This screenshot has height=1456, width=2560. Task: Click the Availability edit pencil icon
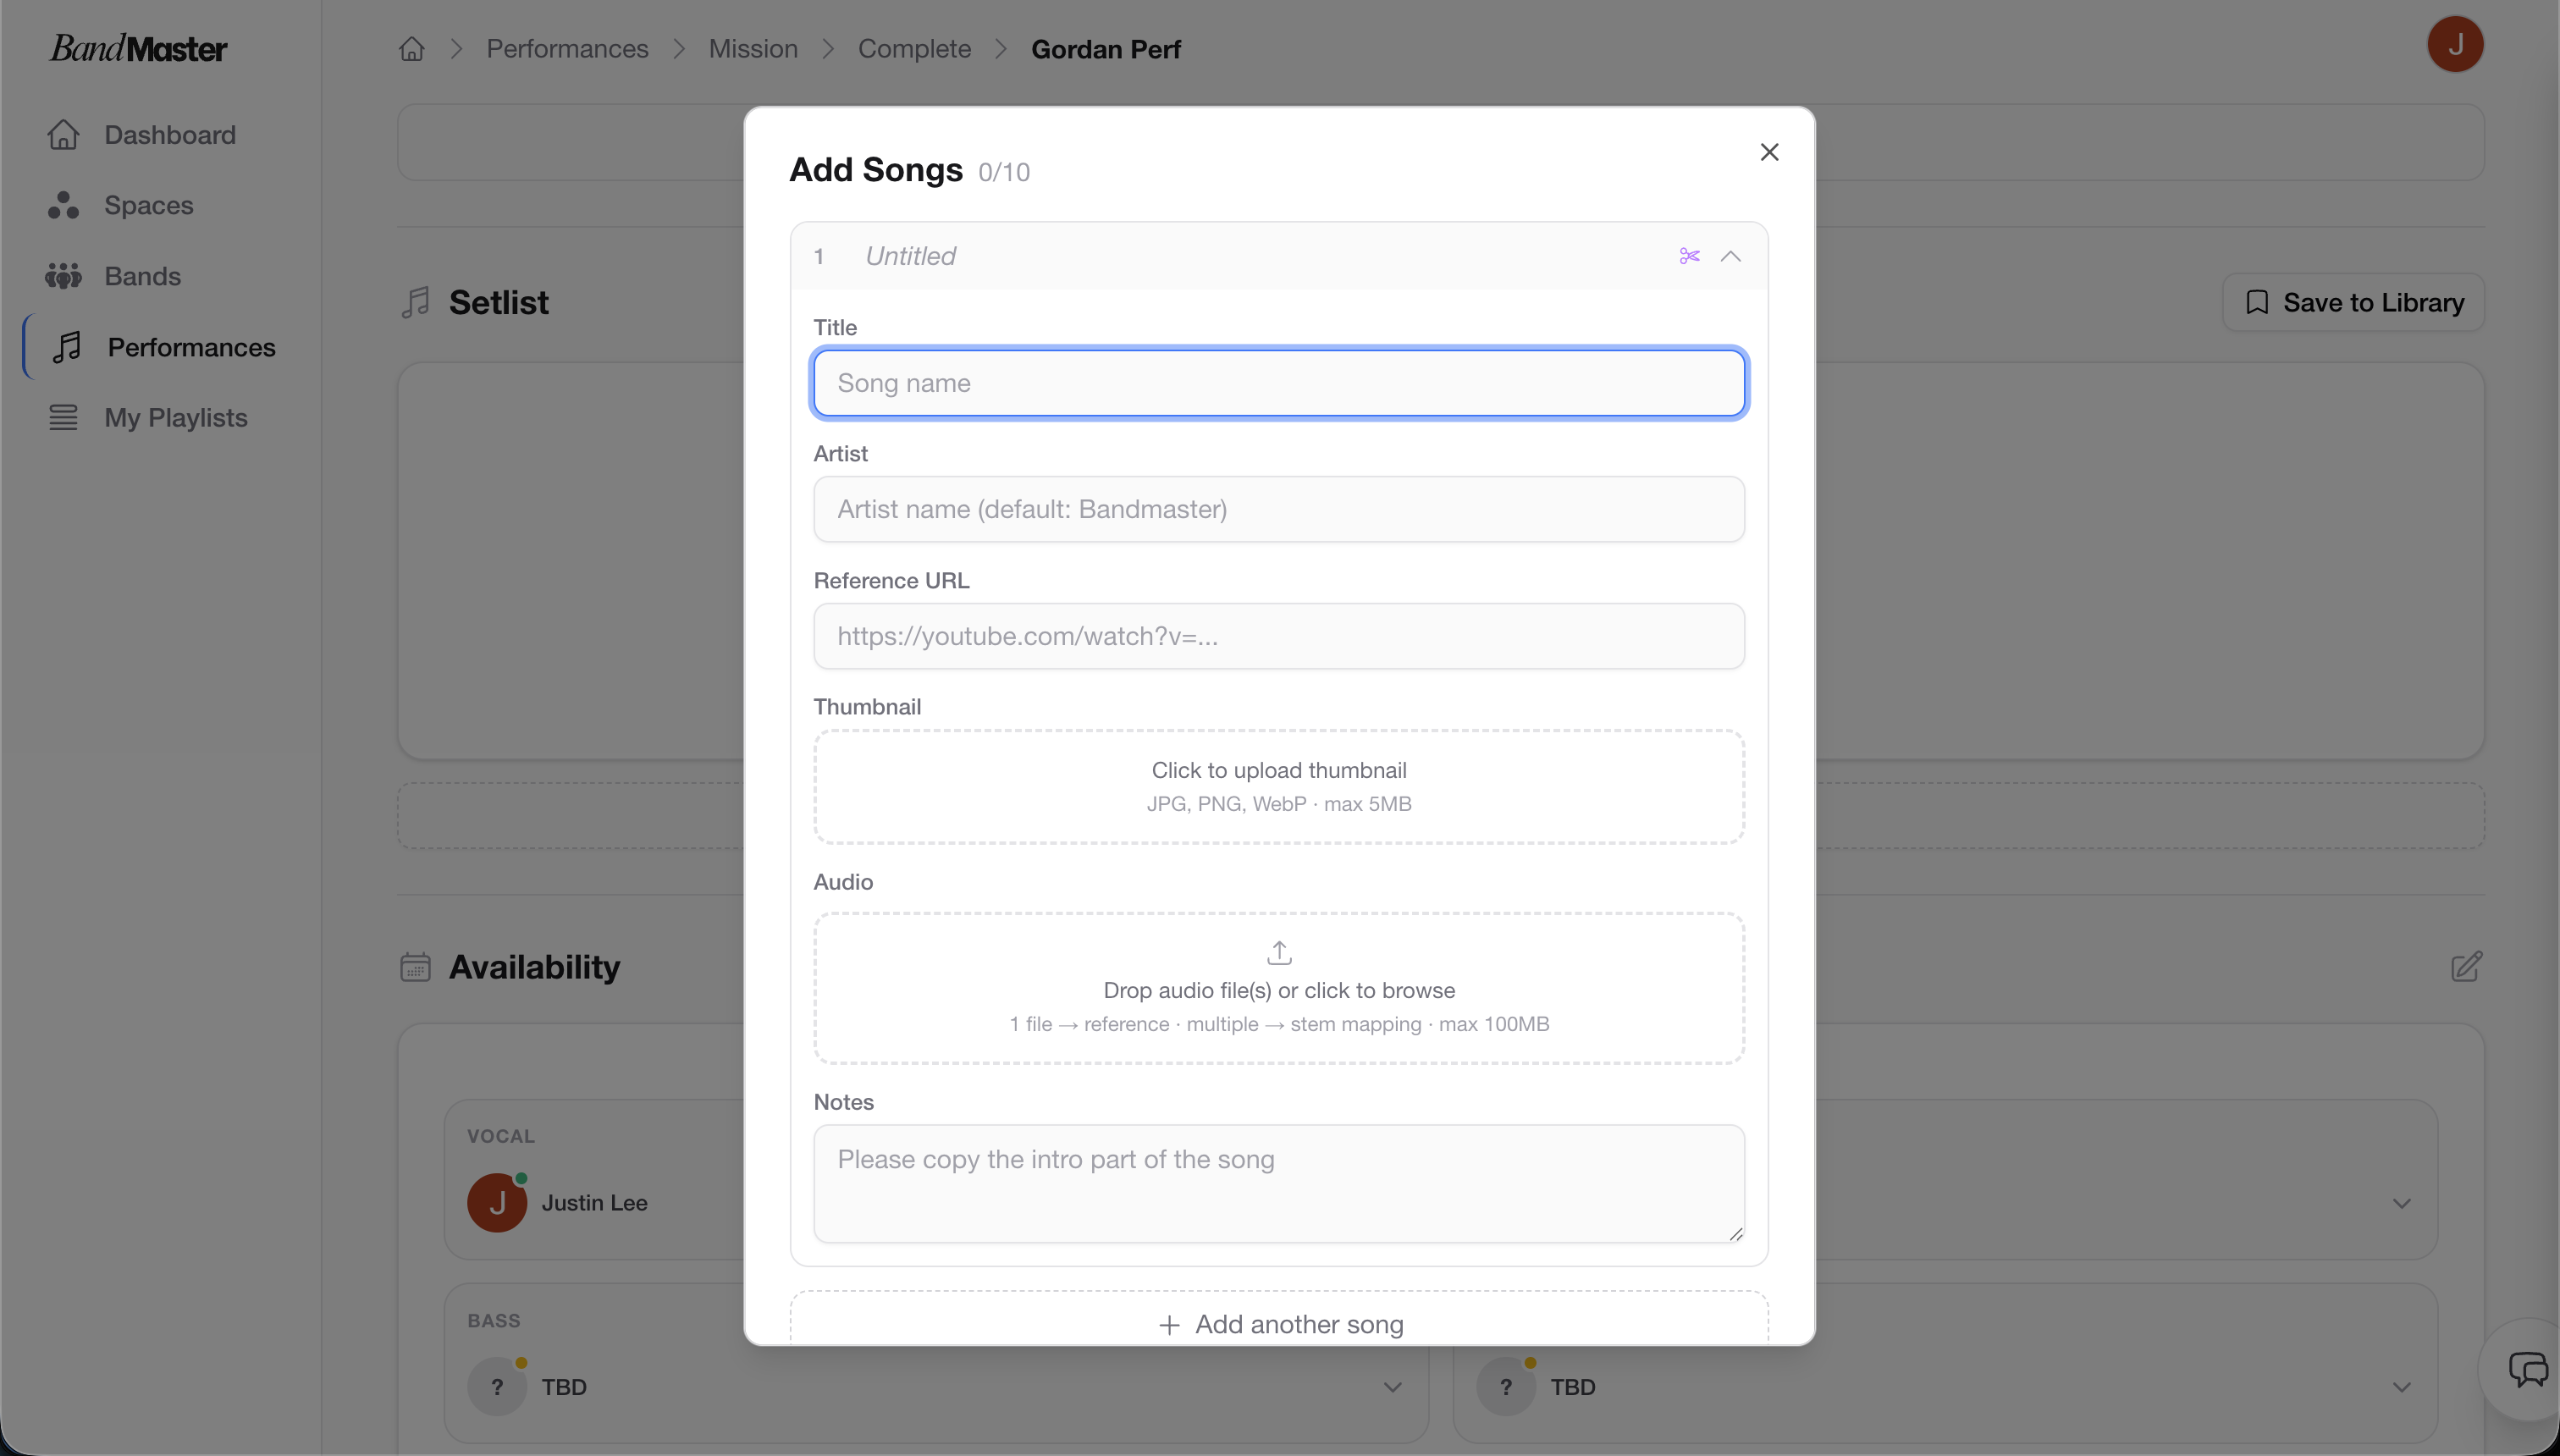(2466, 967)
